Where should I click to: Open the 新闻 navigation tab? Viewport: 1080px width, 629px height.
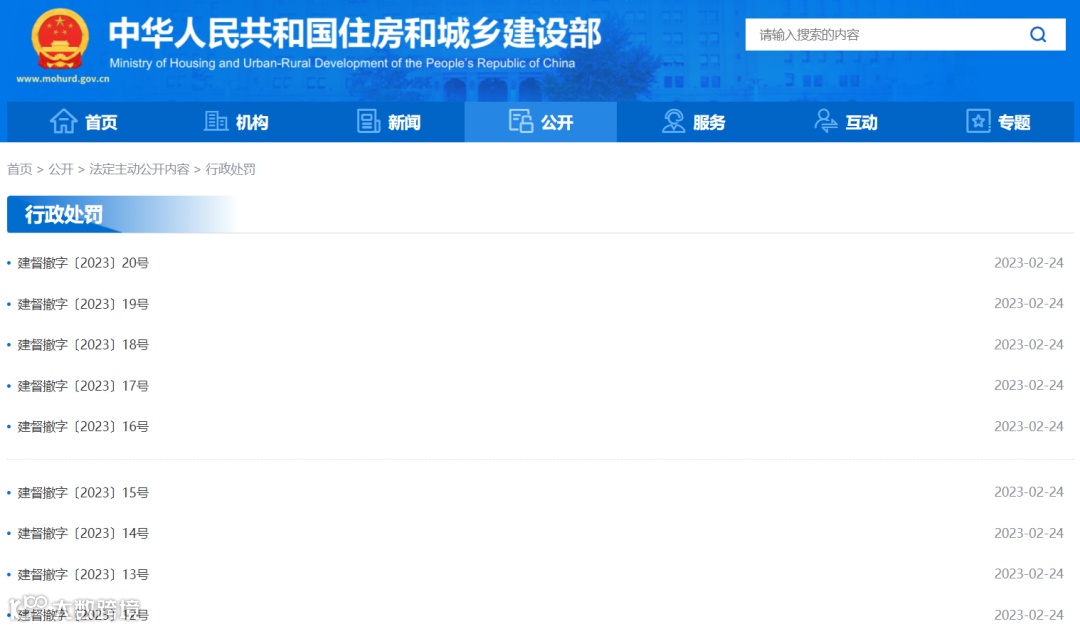pos(388,122)
